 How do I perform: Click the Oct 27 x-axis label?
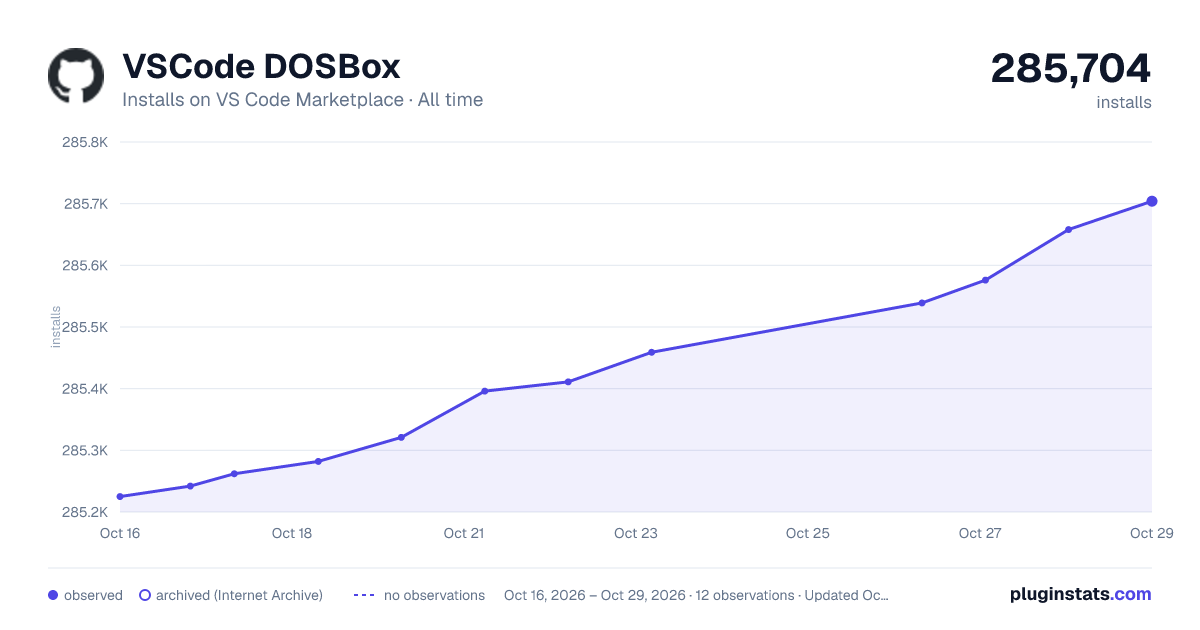pyautogui.click(x=980, y=533)
